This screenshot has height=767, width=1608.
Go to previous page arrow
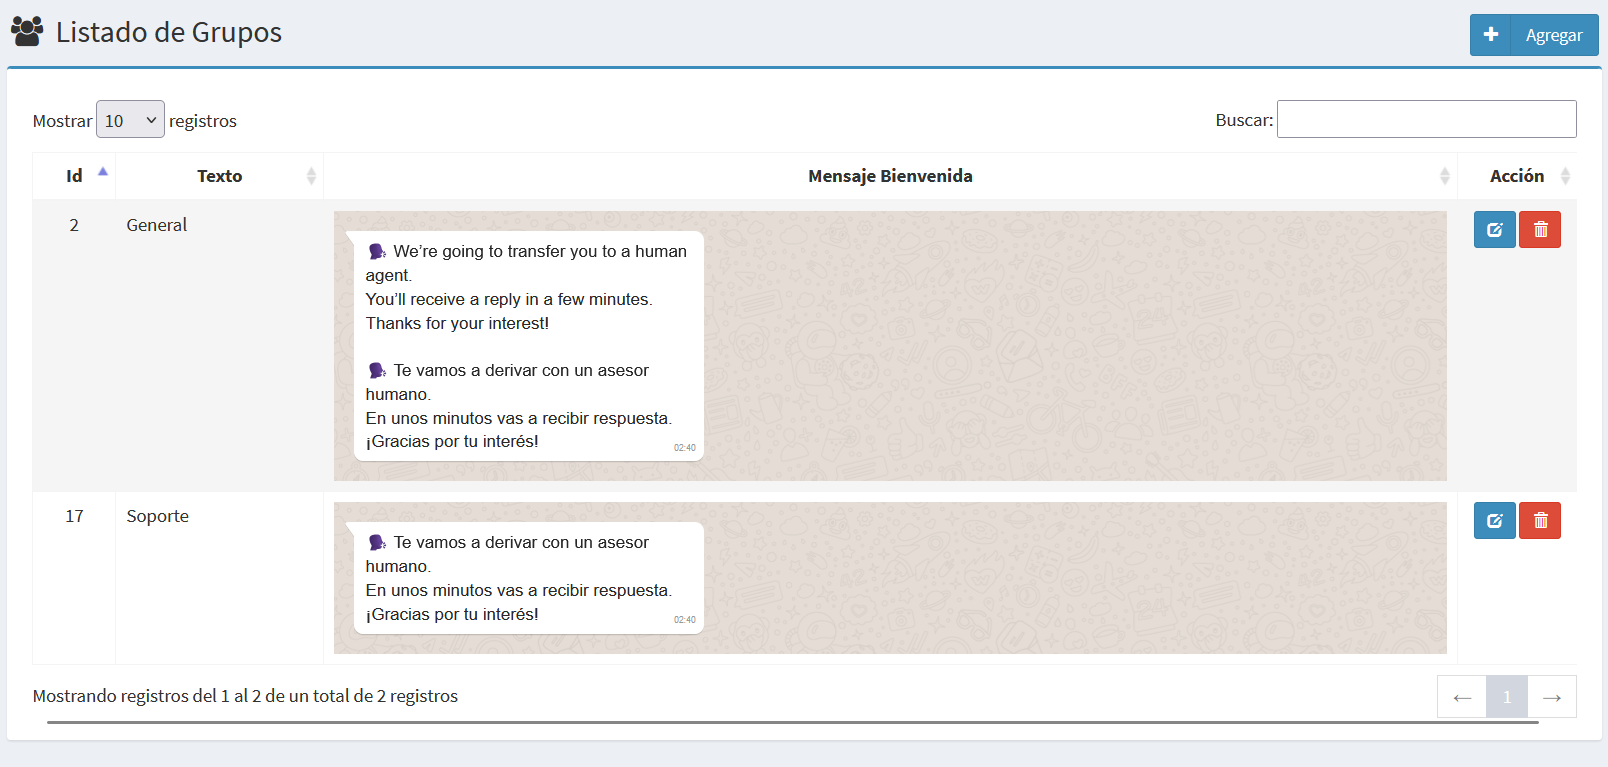(1462, 697)
